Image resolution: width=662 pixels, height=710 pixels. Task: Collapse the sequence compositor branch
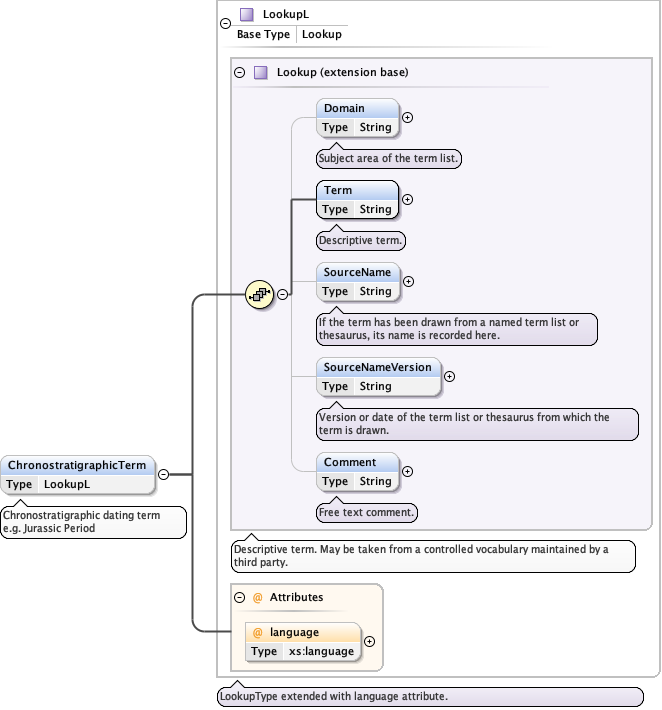tap(283, 294)
